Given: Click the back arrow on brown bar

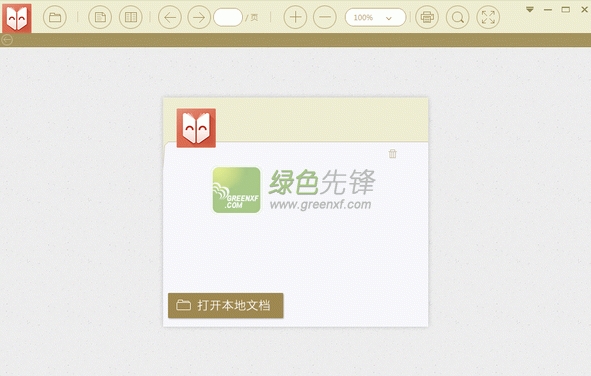Looking at the screenshot, I should (x=7, y=40).
